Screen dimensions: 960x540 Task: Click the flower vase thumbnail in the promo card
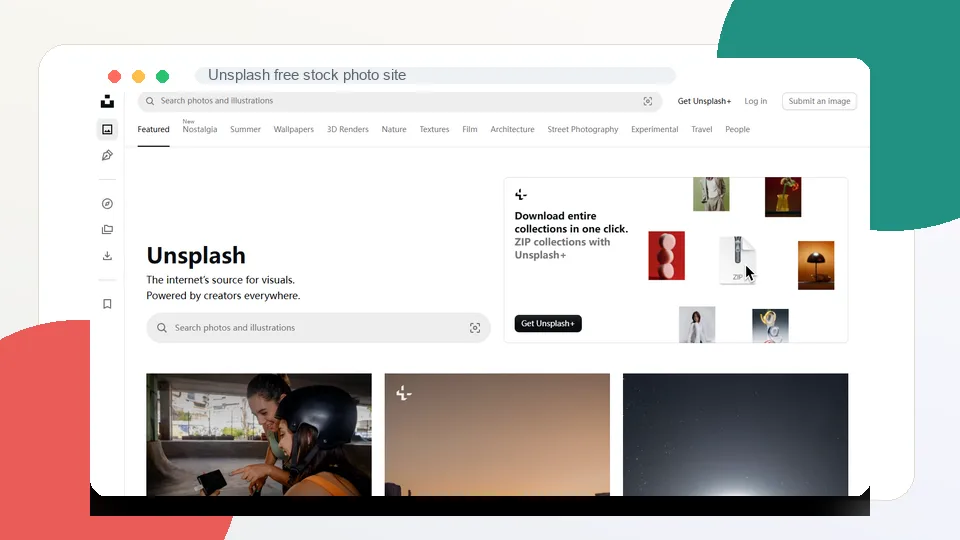click(x=783, y=197)
